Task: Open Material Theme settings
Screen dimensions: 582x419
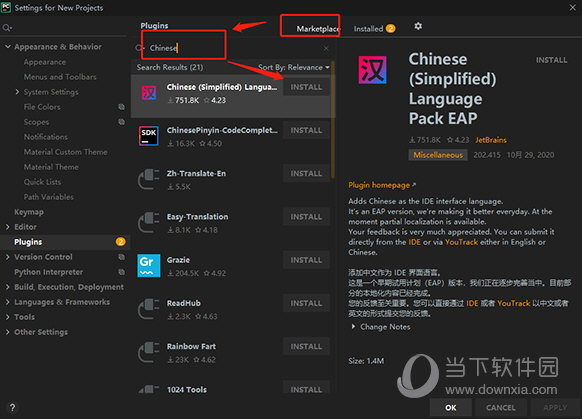Action: [x=51, y=167]
